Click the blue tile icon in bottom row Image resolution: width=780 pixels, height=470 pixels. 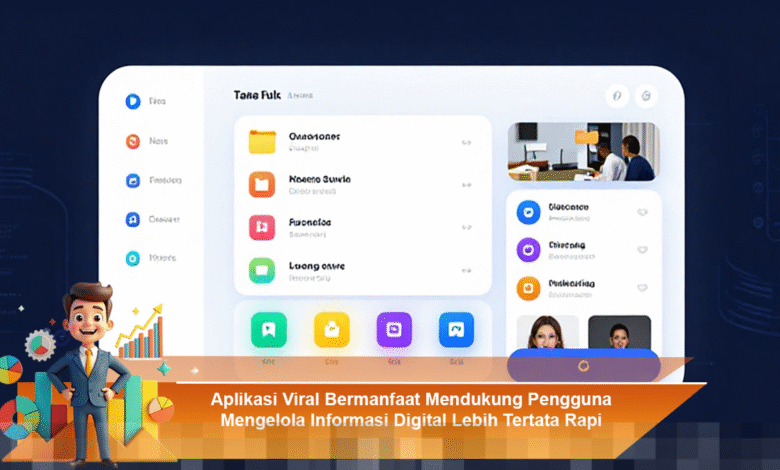[456, 329]
